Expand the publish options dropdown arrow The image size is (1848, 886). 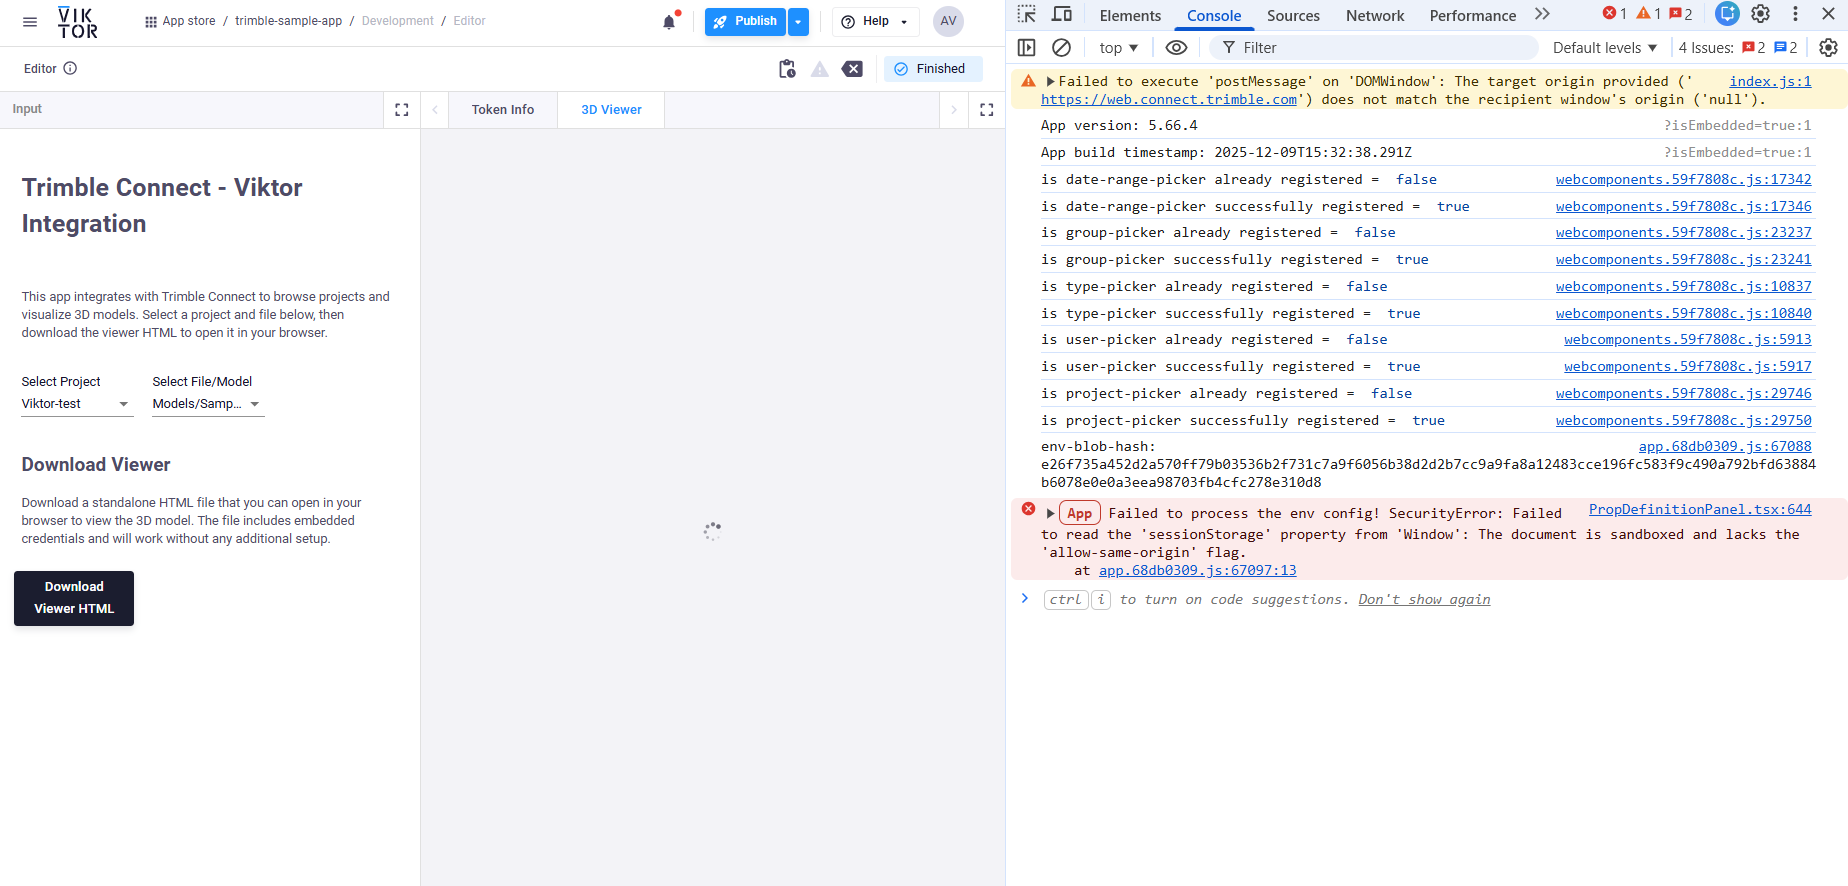798,22
